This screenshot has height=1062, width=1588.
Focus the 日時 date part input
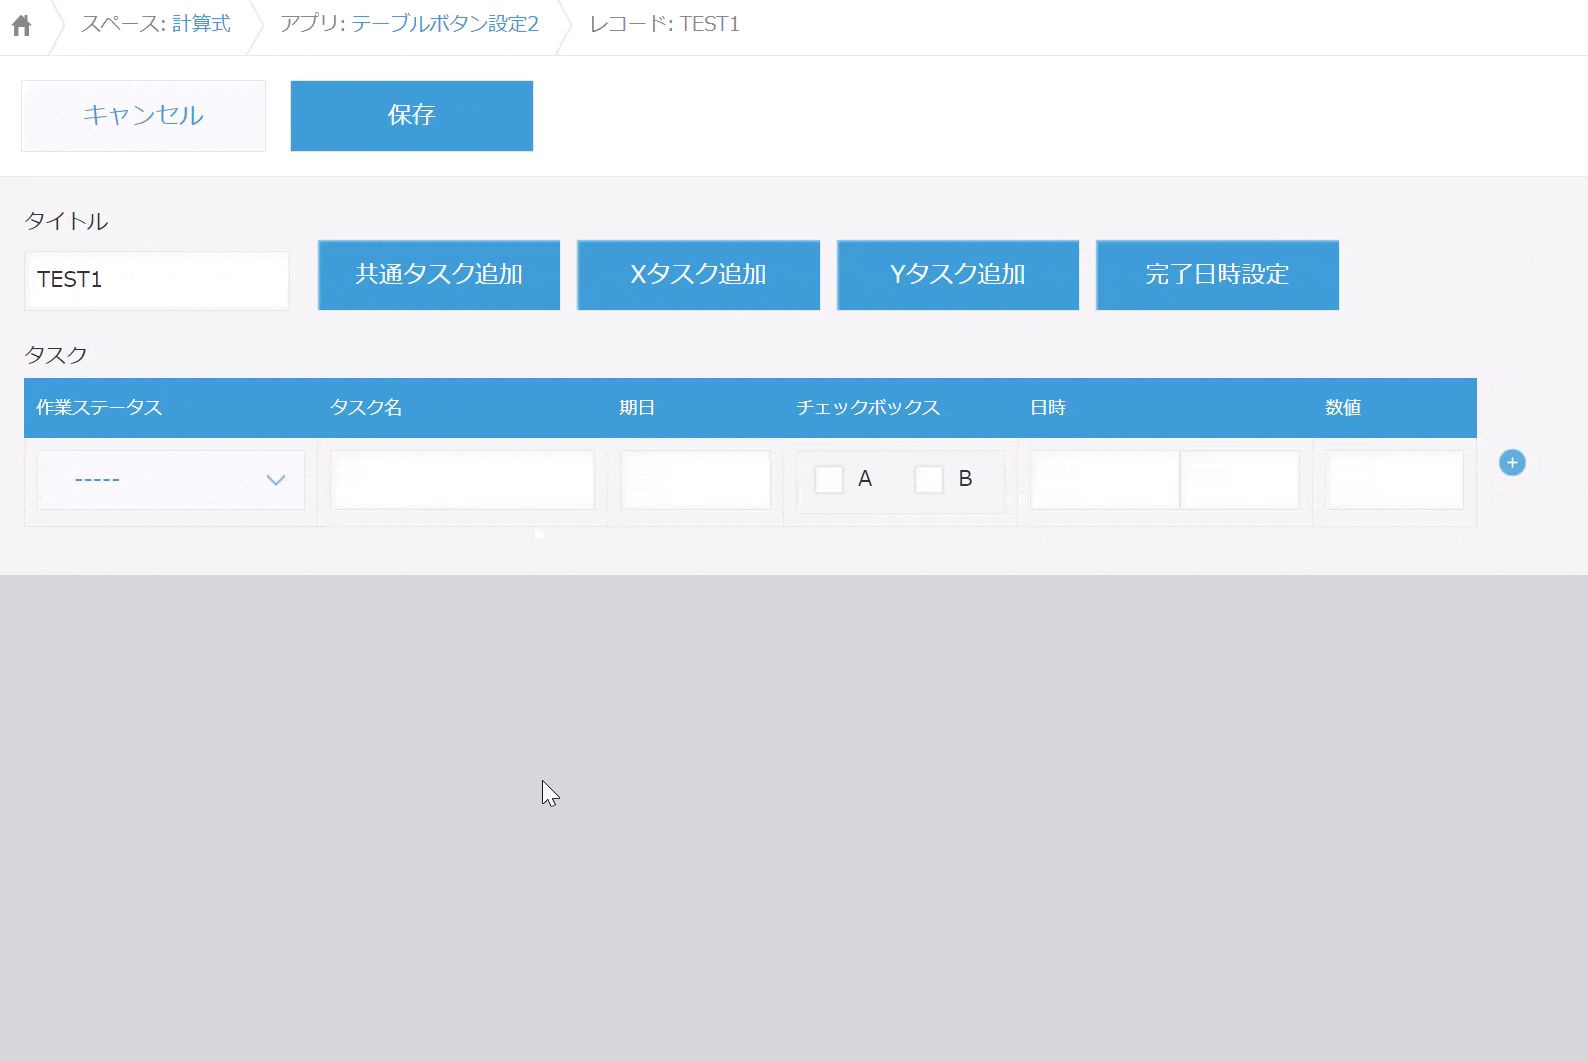(1105, 480)
